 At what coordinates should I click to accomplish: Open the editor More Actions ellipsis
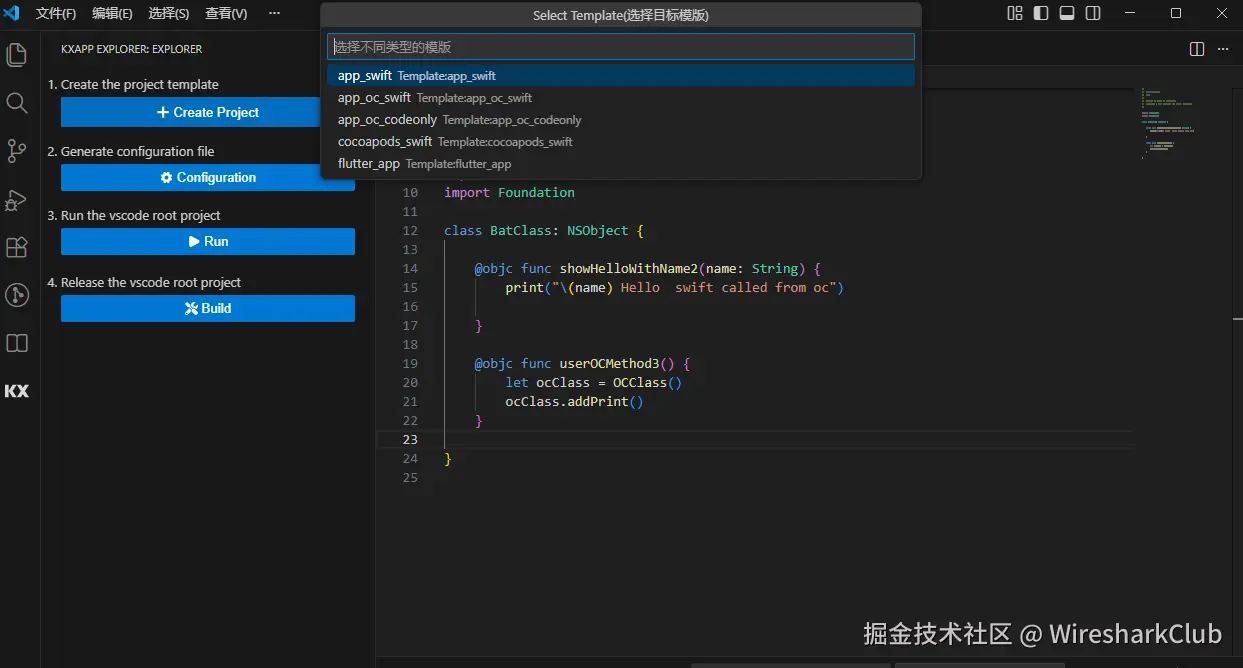pos(1224,49)
